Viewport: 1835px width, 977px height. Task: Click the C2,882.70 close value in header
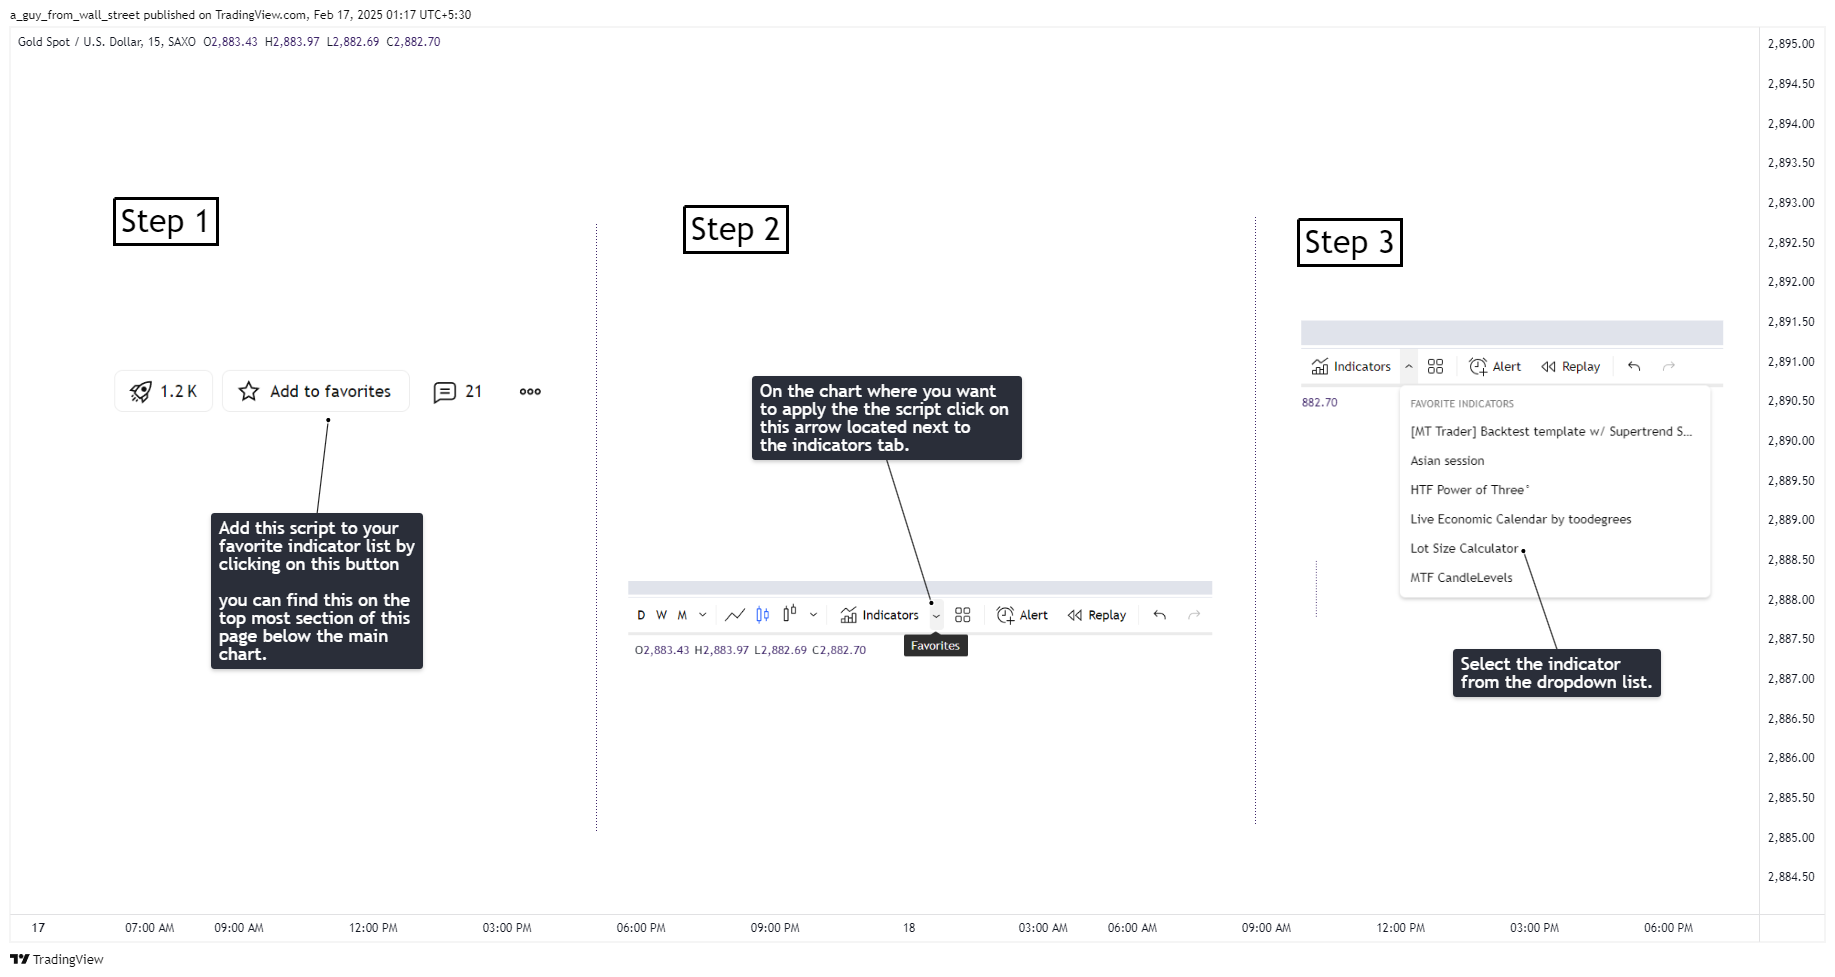point(414,42)
